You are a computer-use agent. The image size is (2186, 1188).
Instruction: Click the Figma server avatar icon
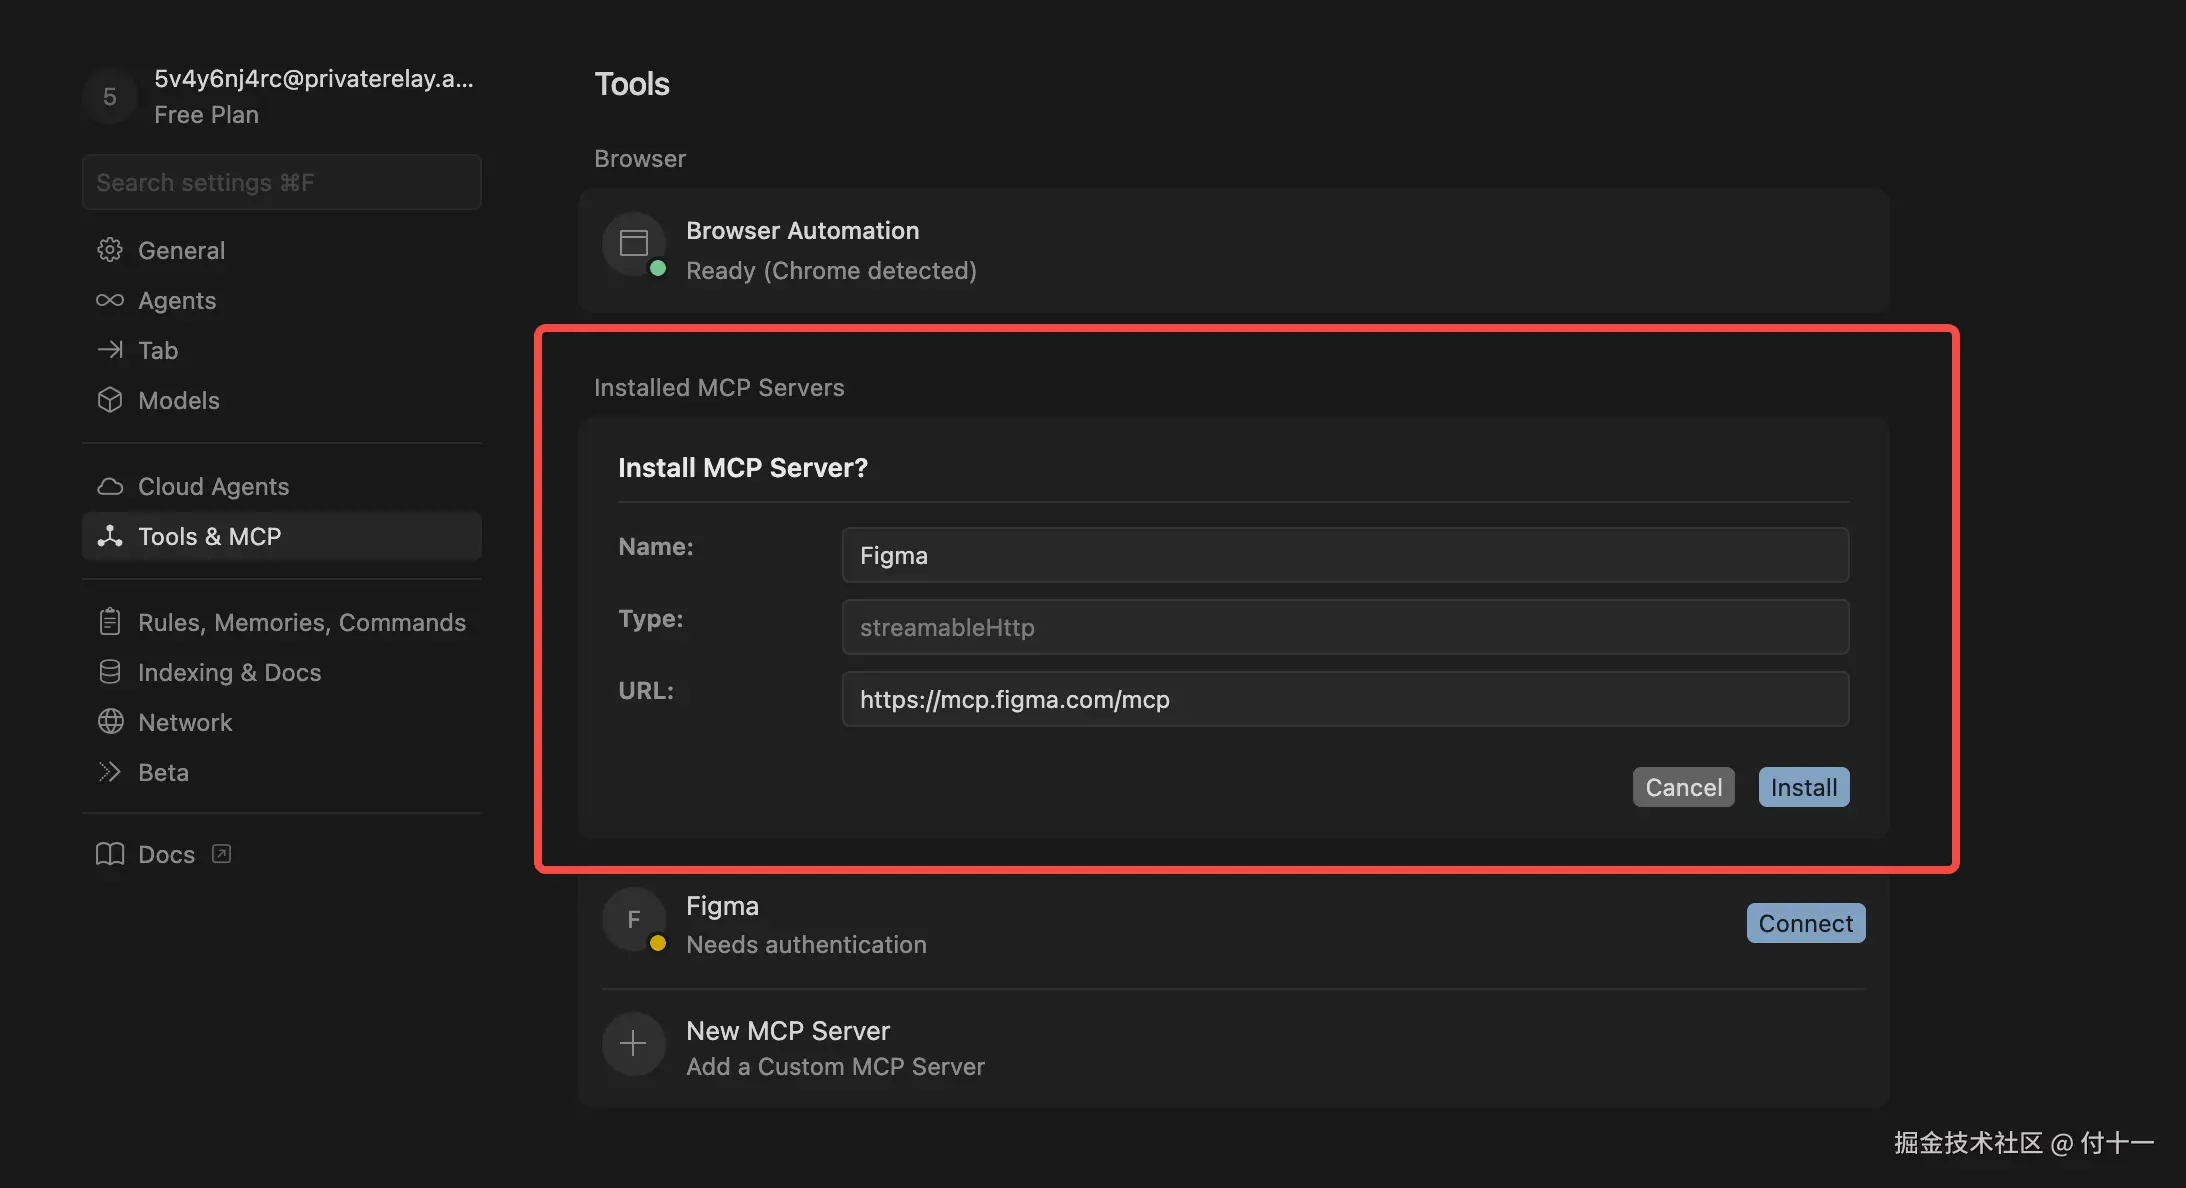coord(633,919)
